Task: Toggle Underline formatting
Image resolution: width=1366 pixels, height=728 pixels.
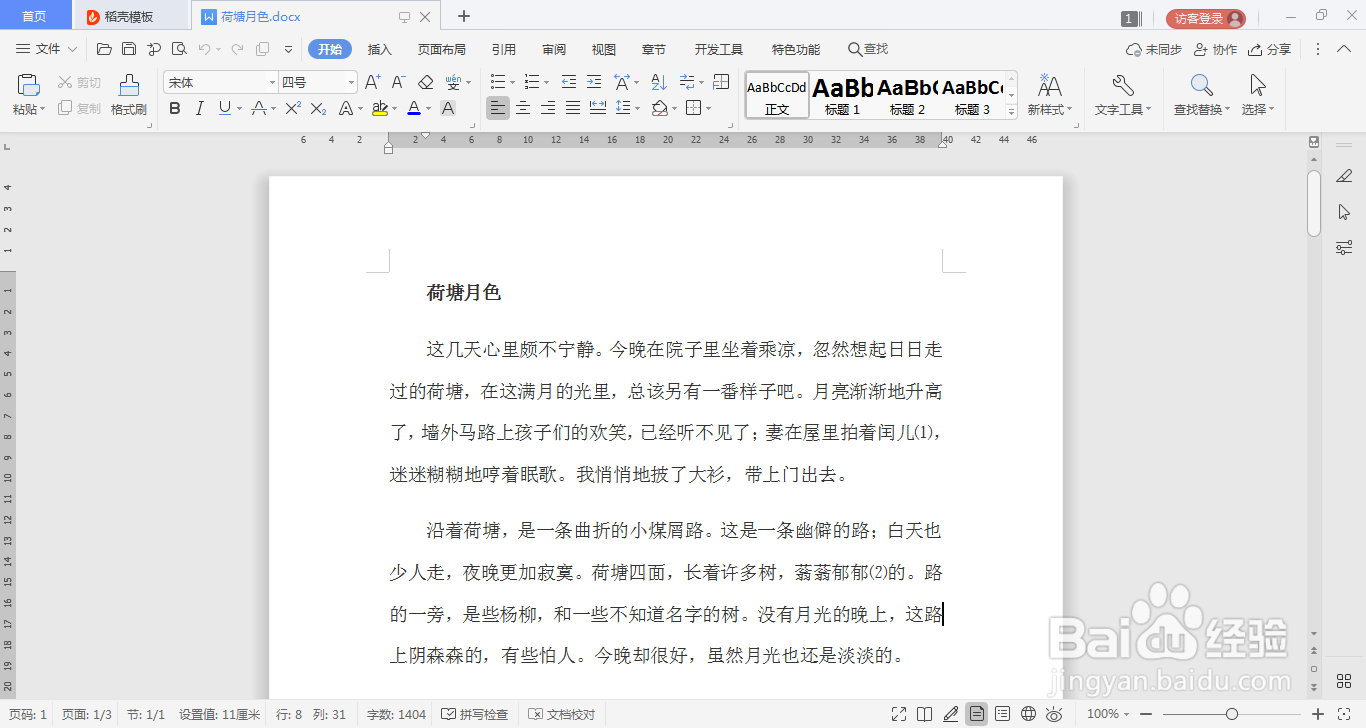Action: (224, 108)
